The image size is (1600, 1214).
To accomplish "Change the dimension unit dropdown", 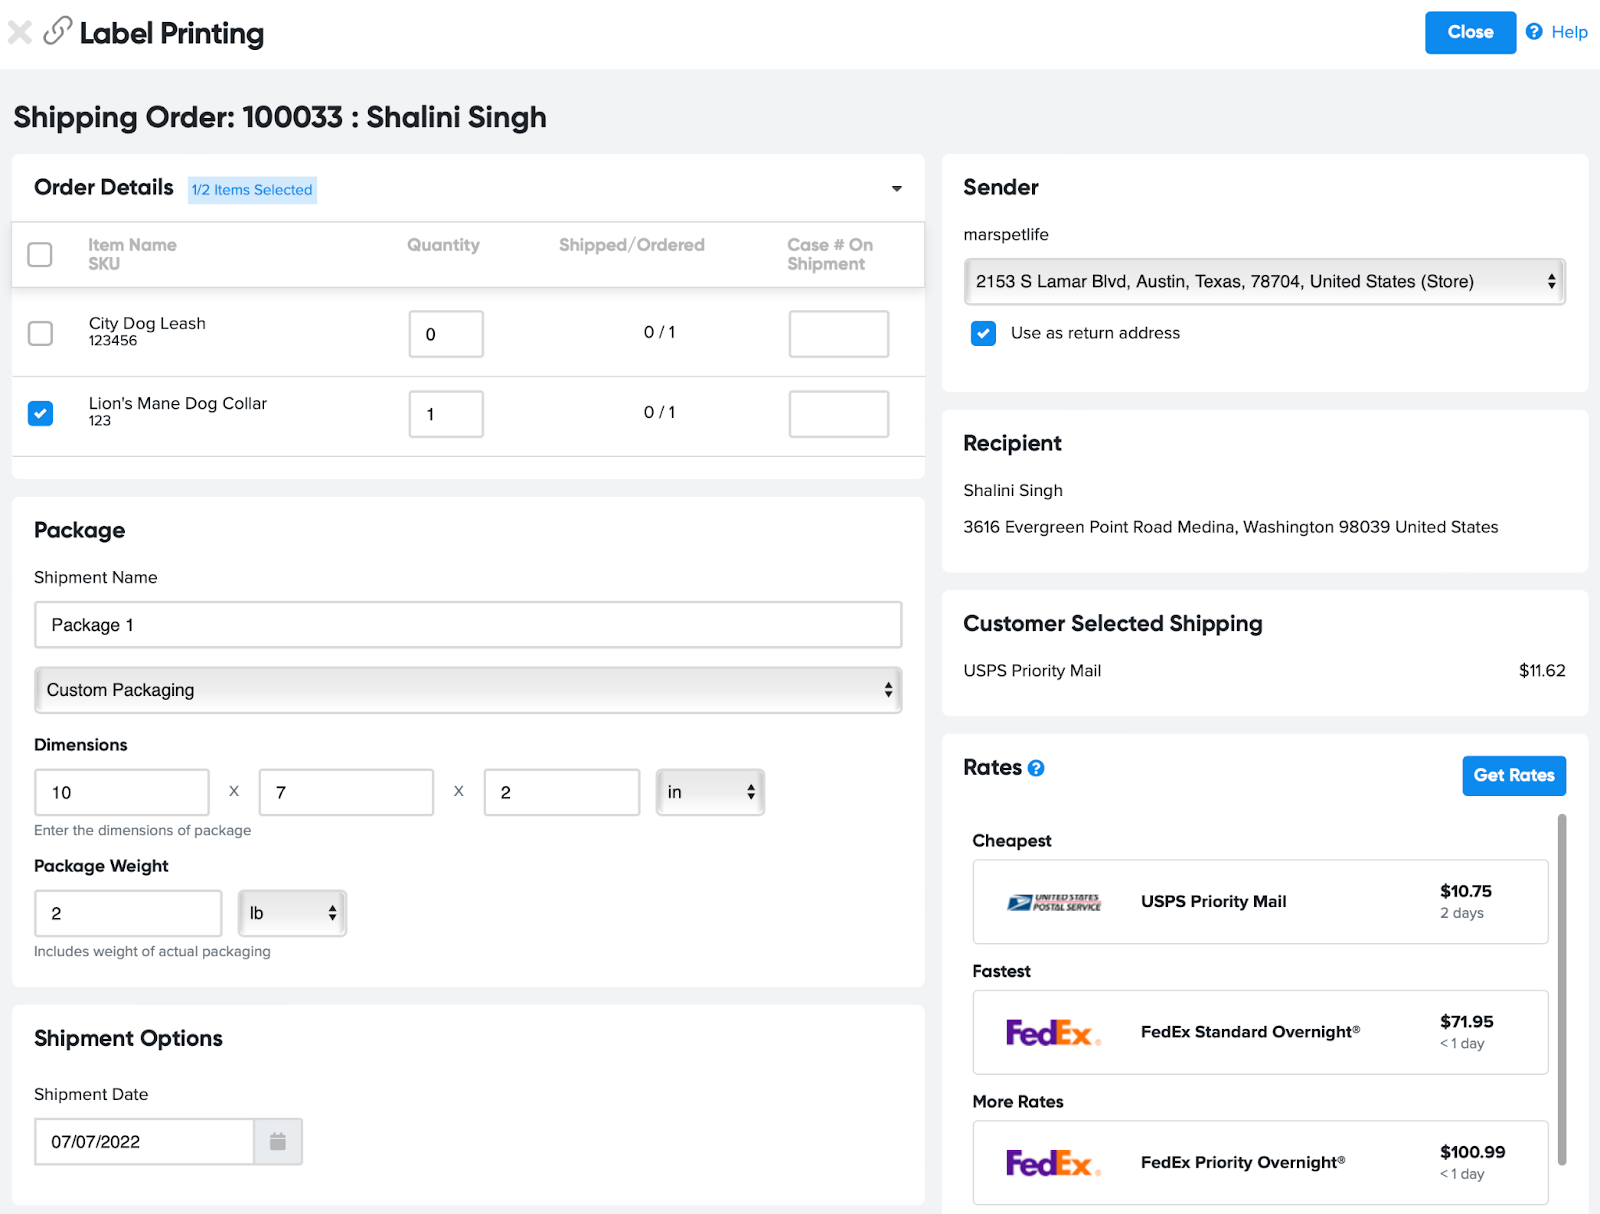I will tap(710, 792).
